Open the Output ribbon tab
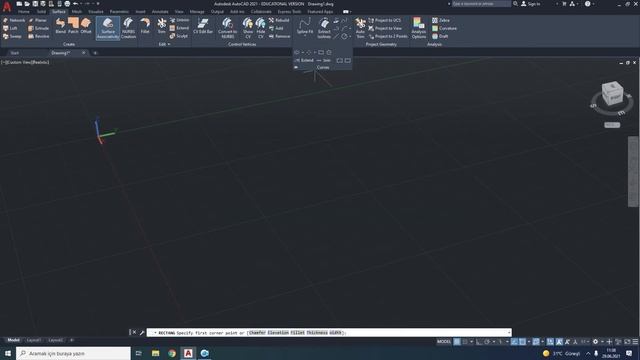 217,11
